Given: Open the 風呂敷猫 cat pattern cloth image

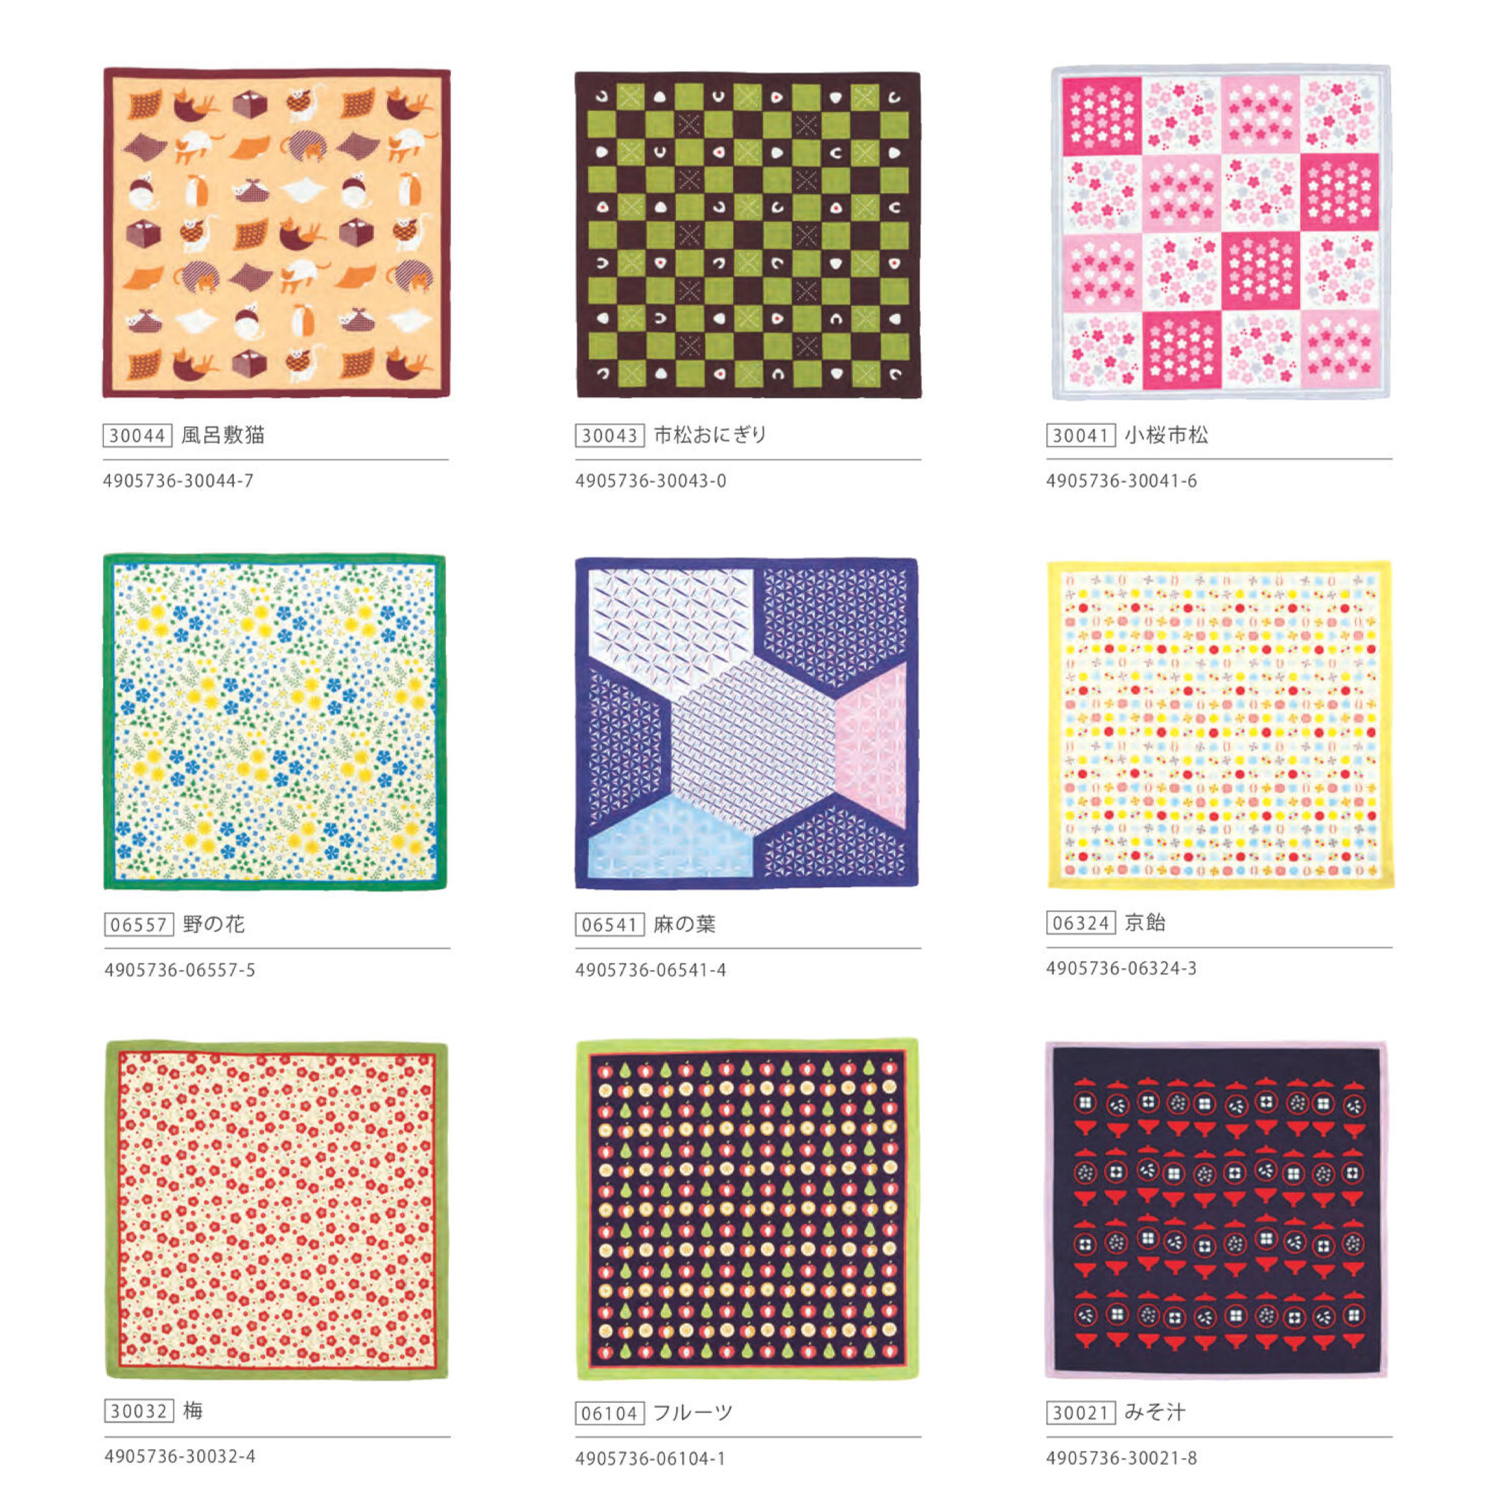Looking at the screenshot, I should 276,233.
